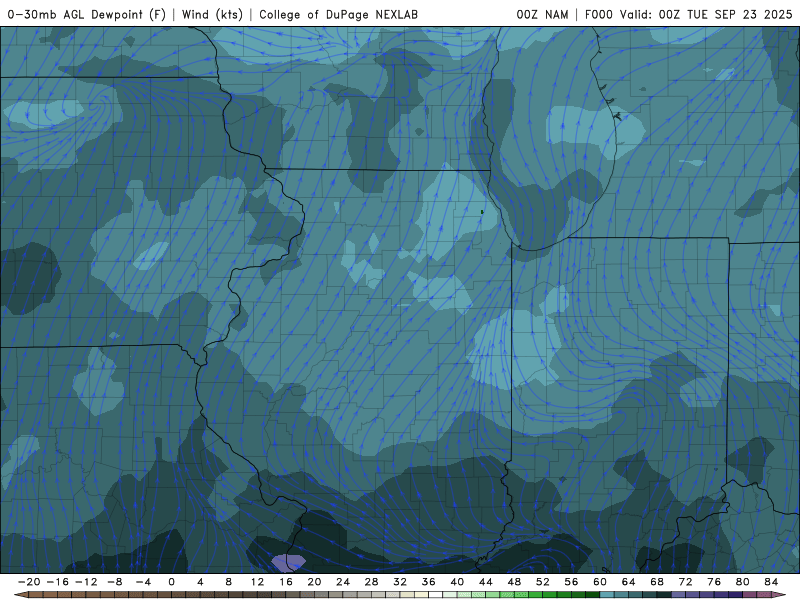This screenshot has height=600, width=800.
Task: Click 'College of DuPage NEXLAB' text
Action: click(338, 14)
